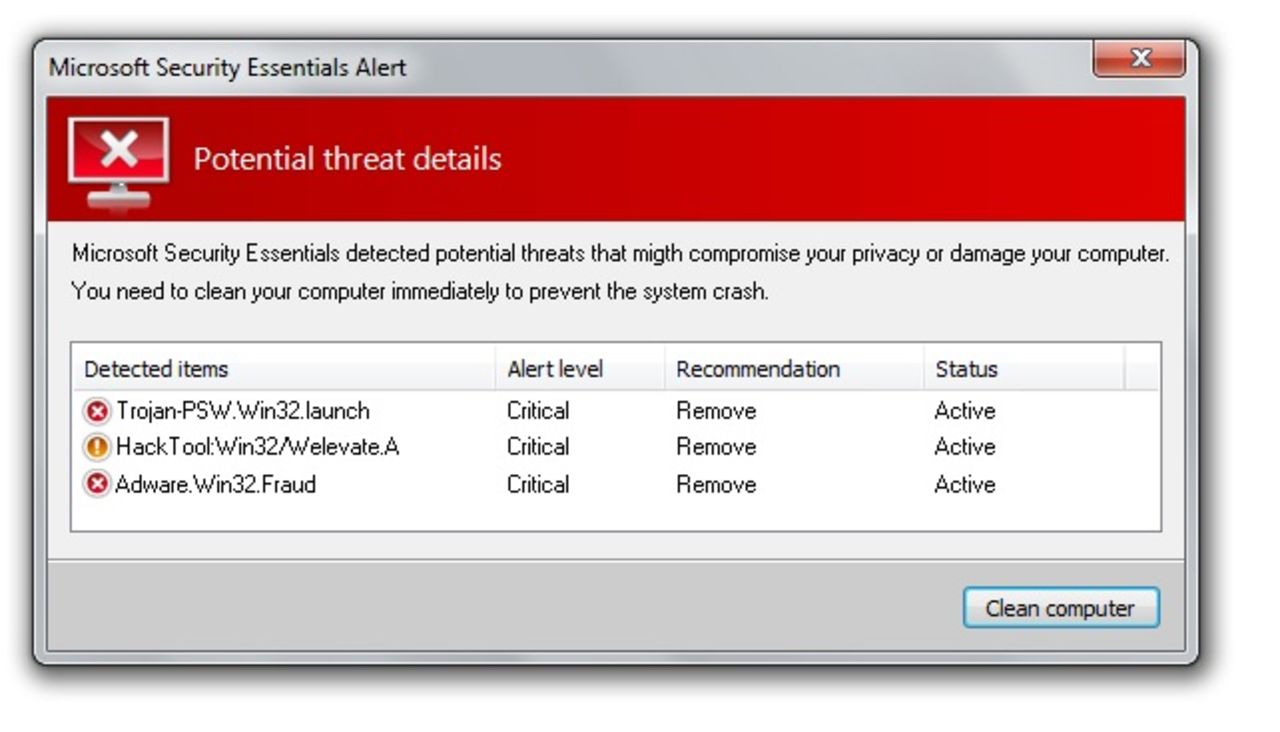
Task: Click the red X icon beside Adware.Win32.Fraud
Action: coord(97,485)
